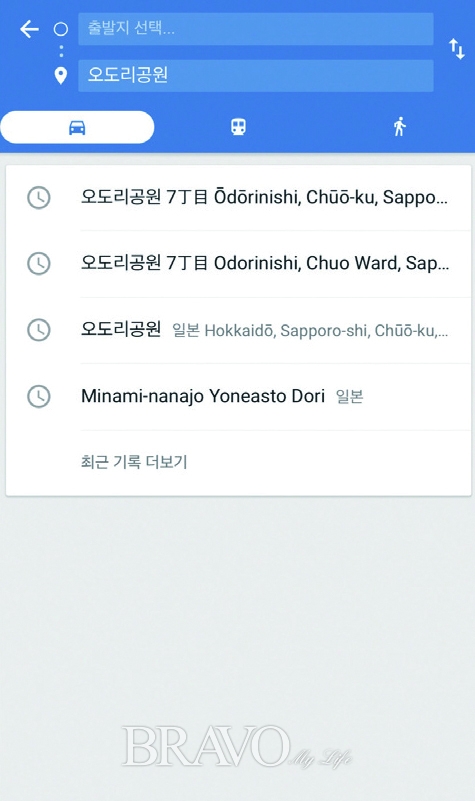Choose 오도리공원 7丁目 Odorinishi, Chuo Ward suggestion
The height and width of the screenshot is (801, 475).
coord(238,264)
